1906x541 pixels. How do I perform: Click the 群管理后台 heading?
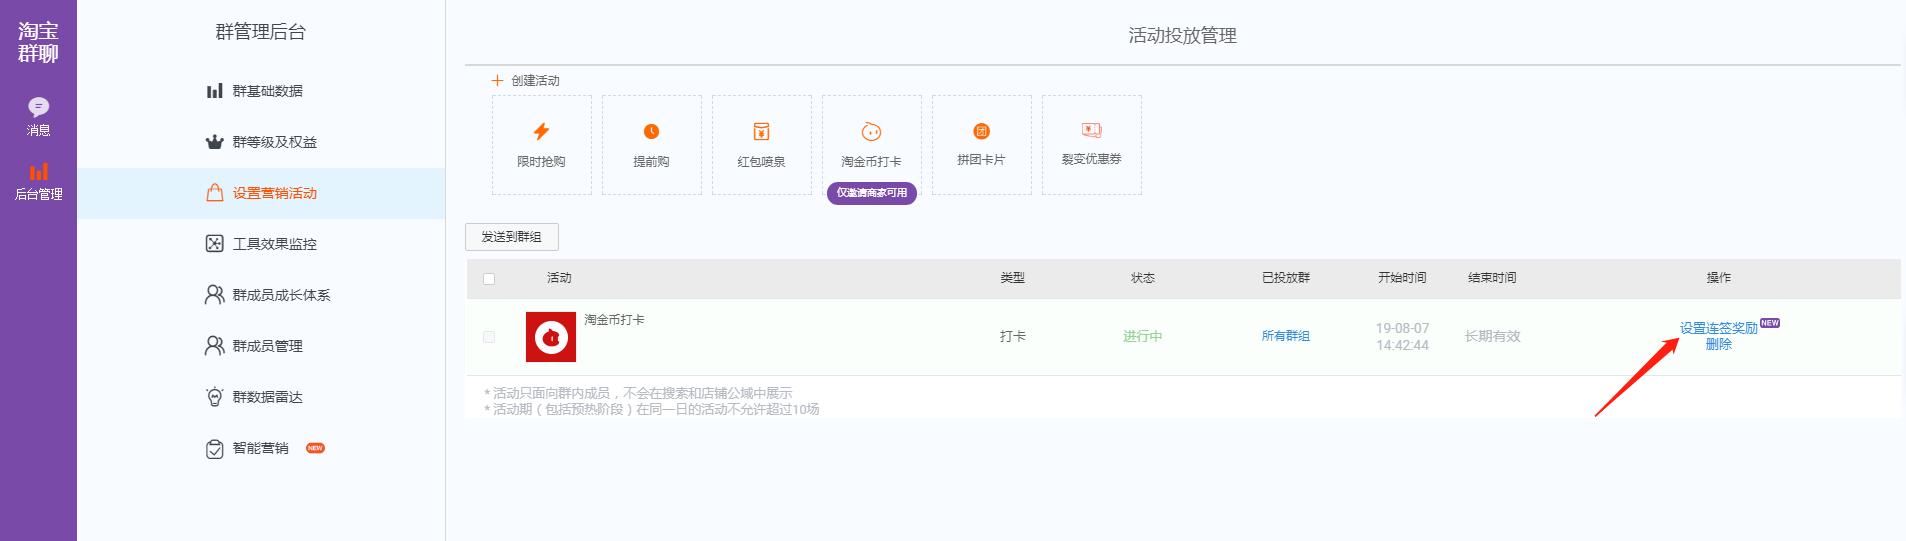pos(261,32)
